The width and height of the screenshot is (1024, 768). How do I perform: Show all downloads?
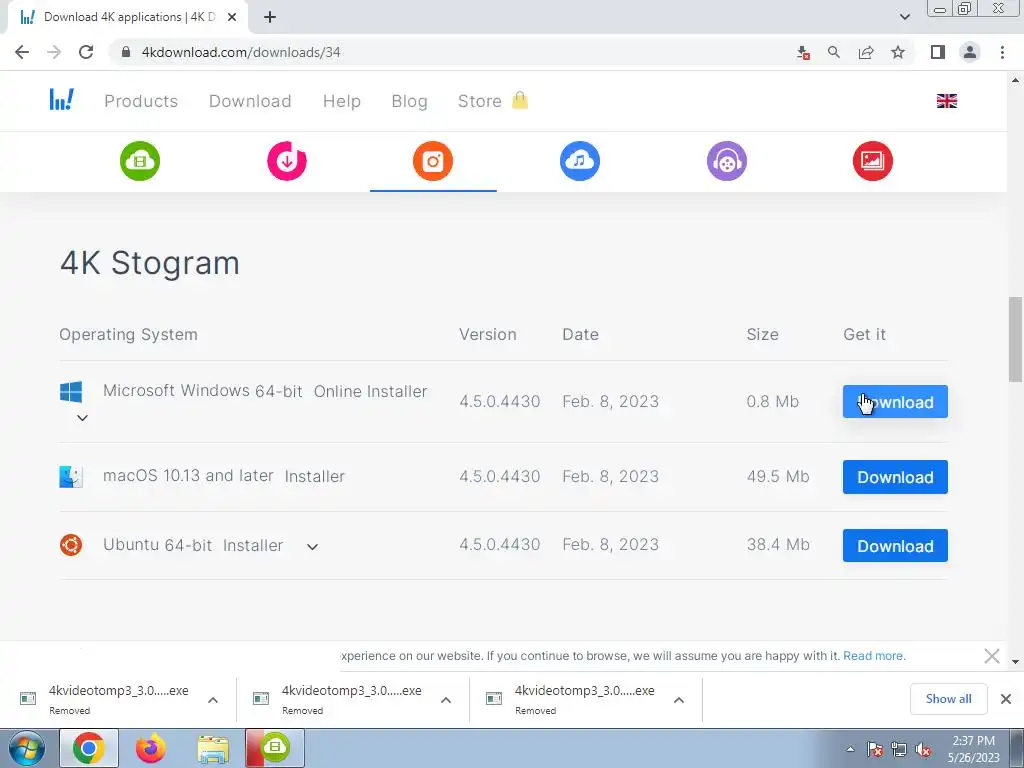pyautogui.click(x=948, y=699)
